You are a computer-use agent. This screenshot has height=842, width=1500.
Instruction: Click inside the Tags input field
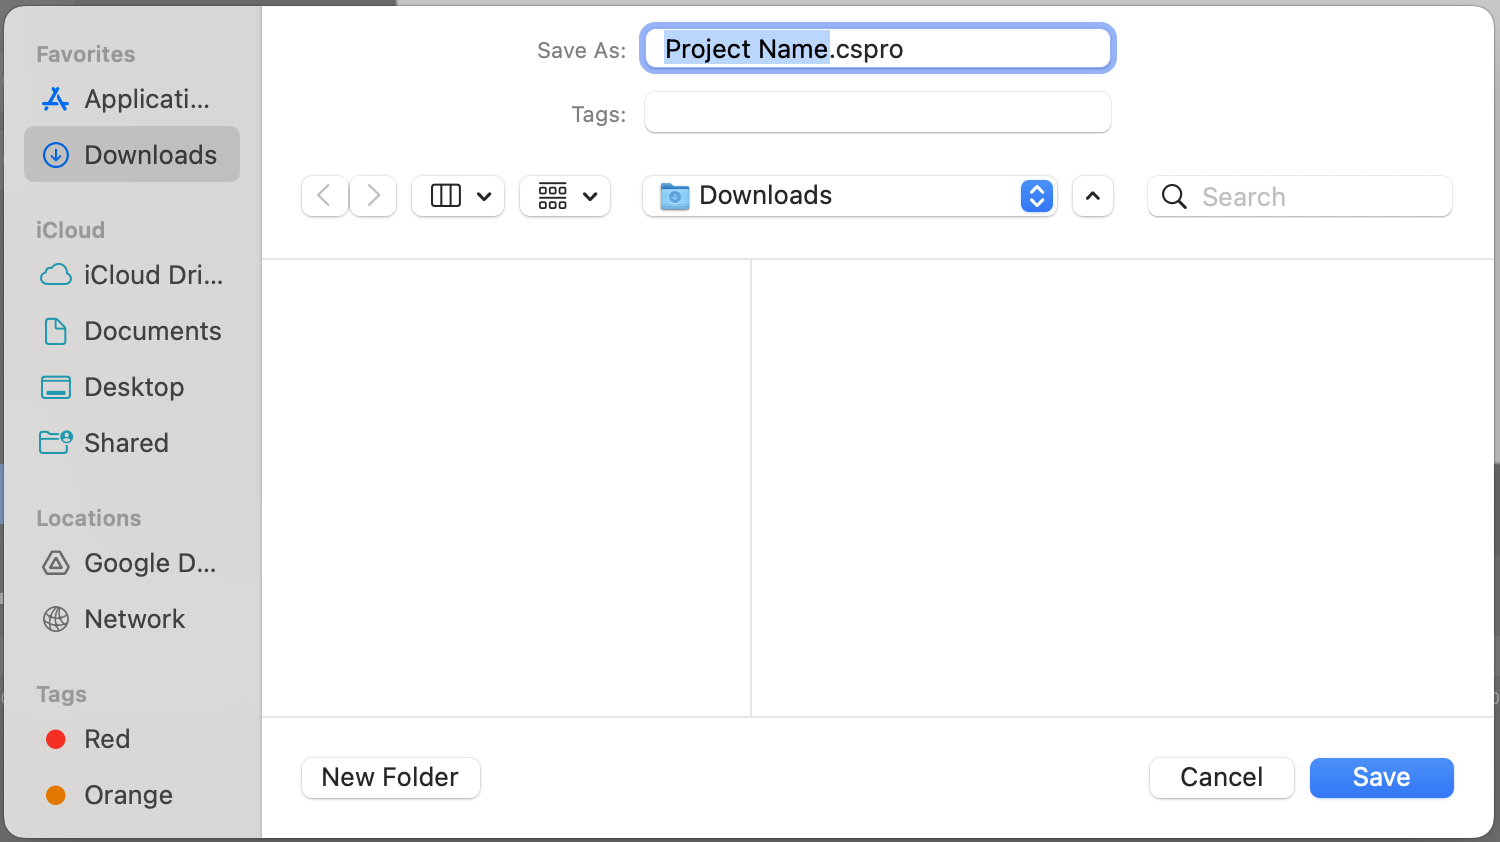pyautogui.click(x=877, y=112)
